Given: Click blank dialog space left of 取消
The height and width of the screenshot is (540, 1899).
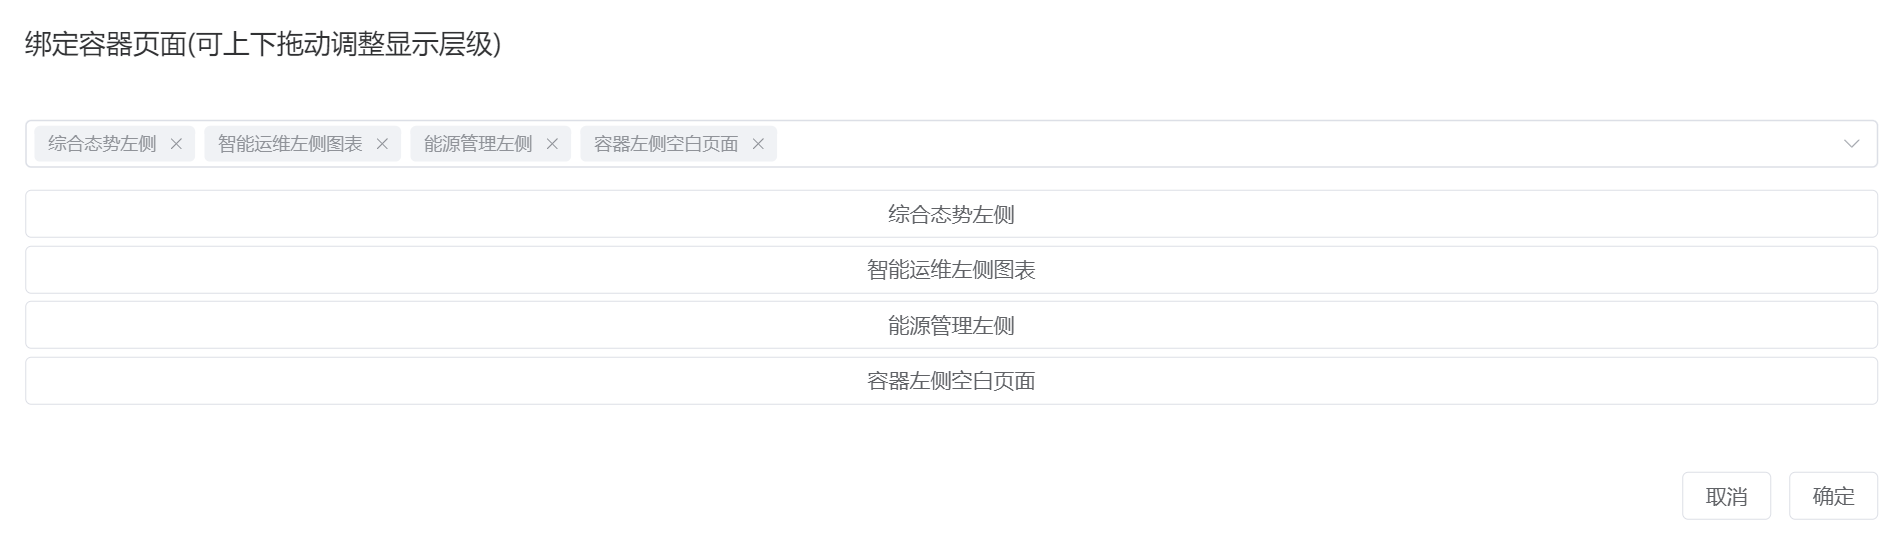Looking at the screenshot, I should coord(850,496).
